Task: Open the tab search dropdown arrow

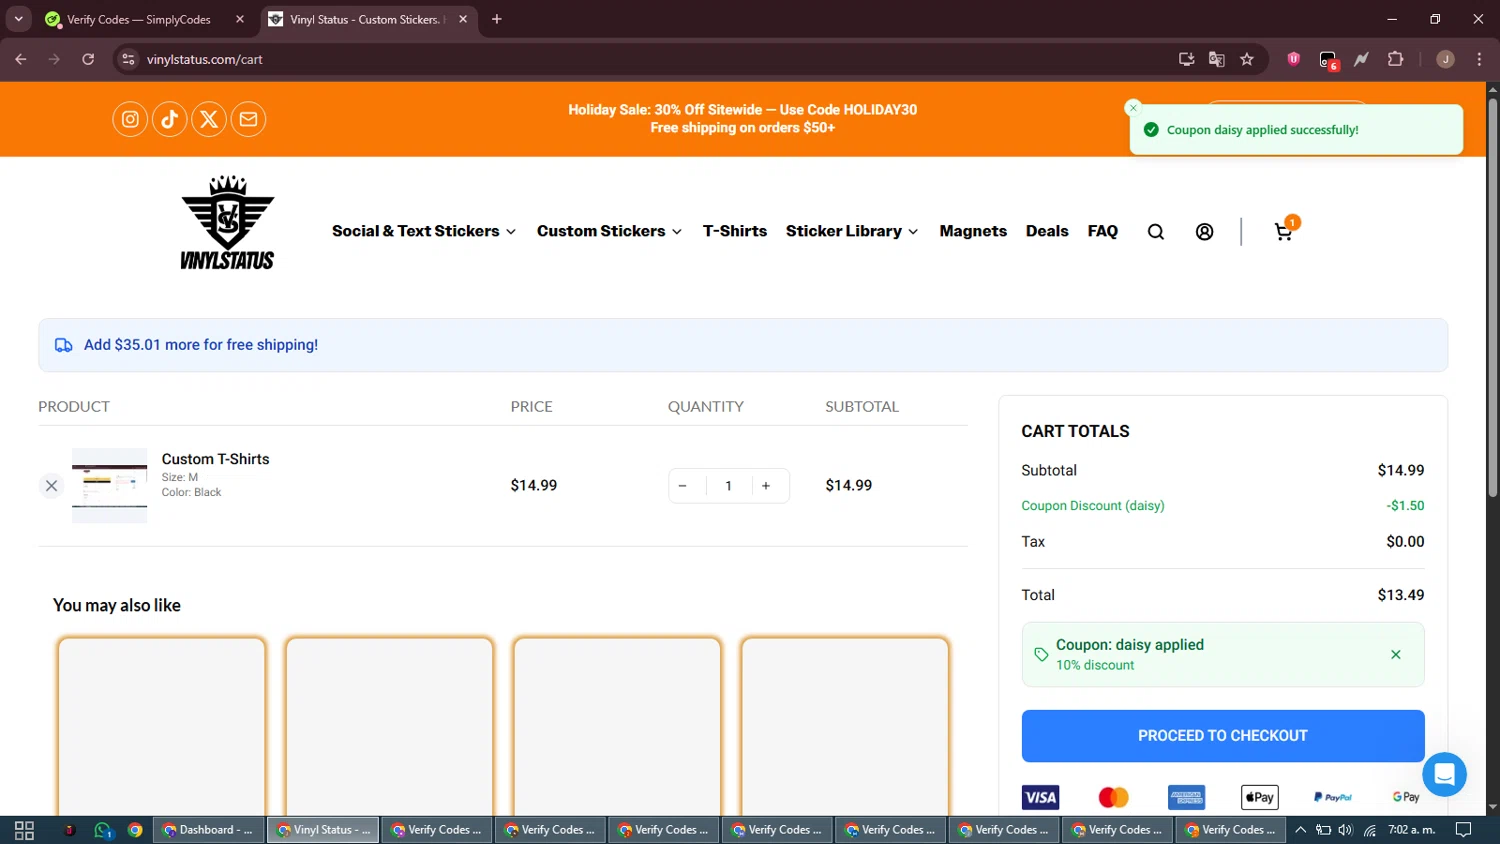Action: pos(18,19)
